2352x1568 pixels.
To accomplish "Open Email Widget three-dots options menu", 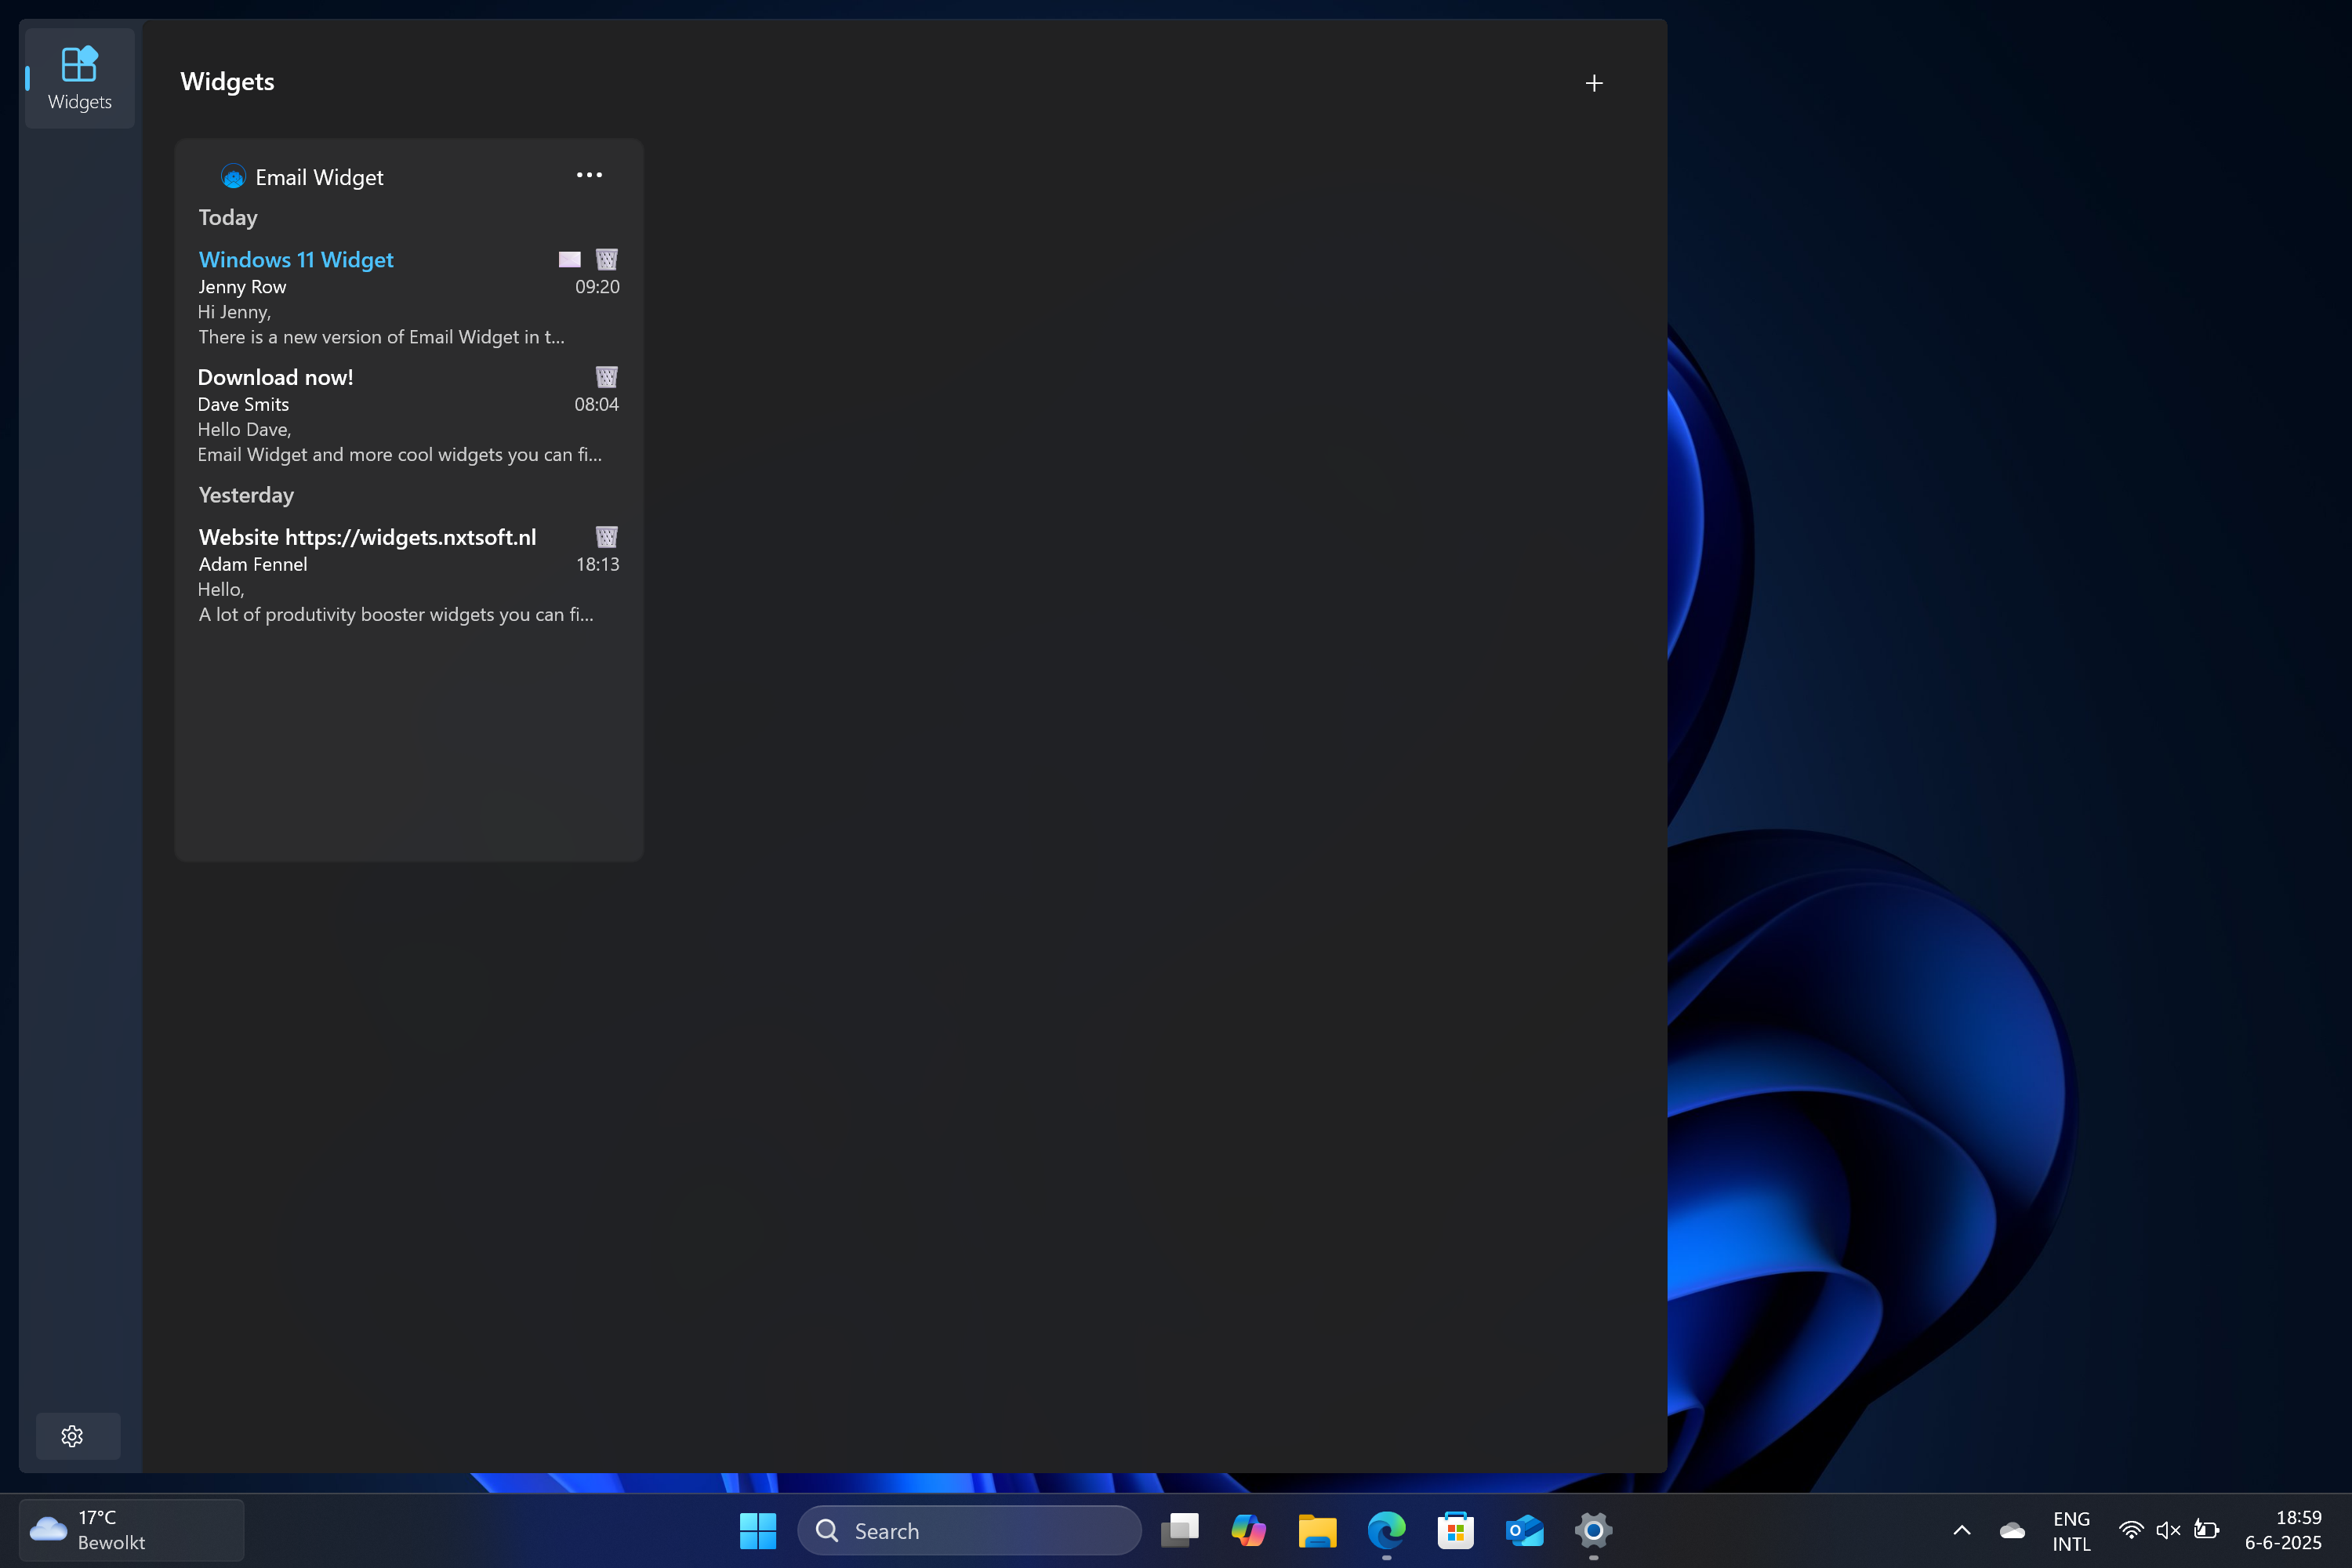I will 589,176.
